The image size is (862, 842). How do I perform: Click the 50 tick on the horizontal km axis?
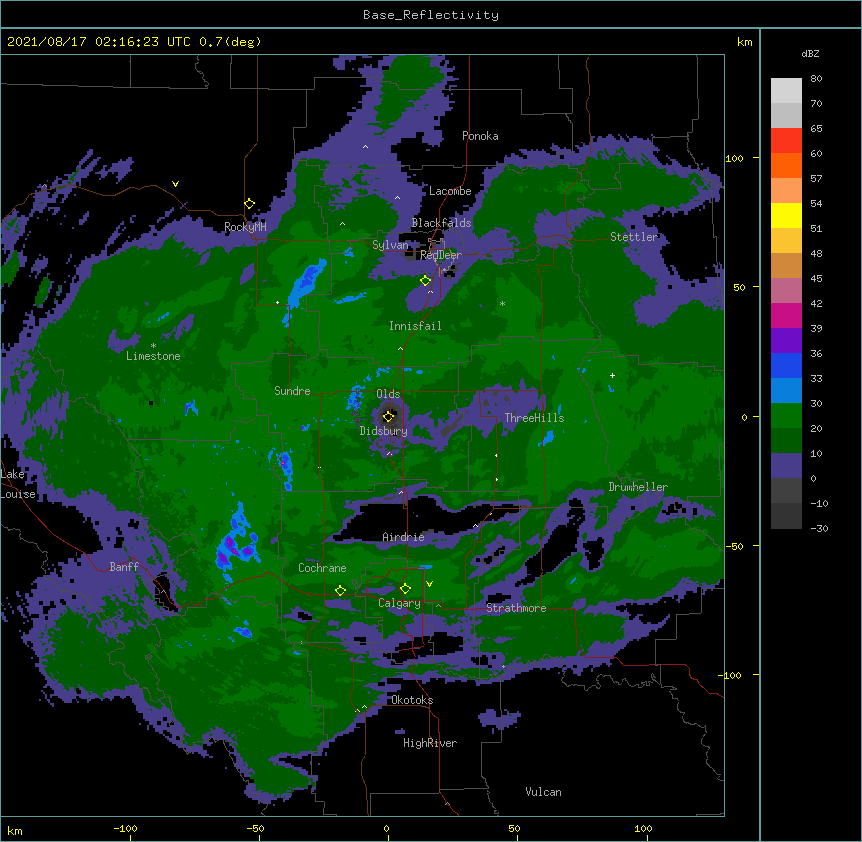click(514, 828)
